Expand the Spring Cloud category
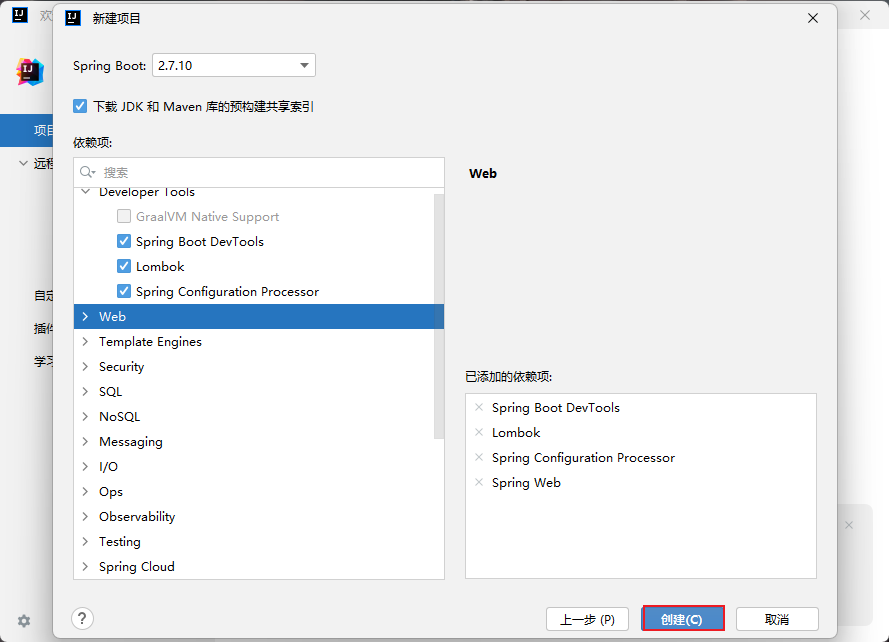The height and width of the screenshot is (642, 889). pyautogui.click(x=86, y=566)
